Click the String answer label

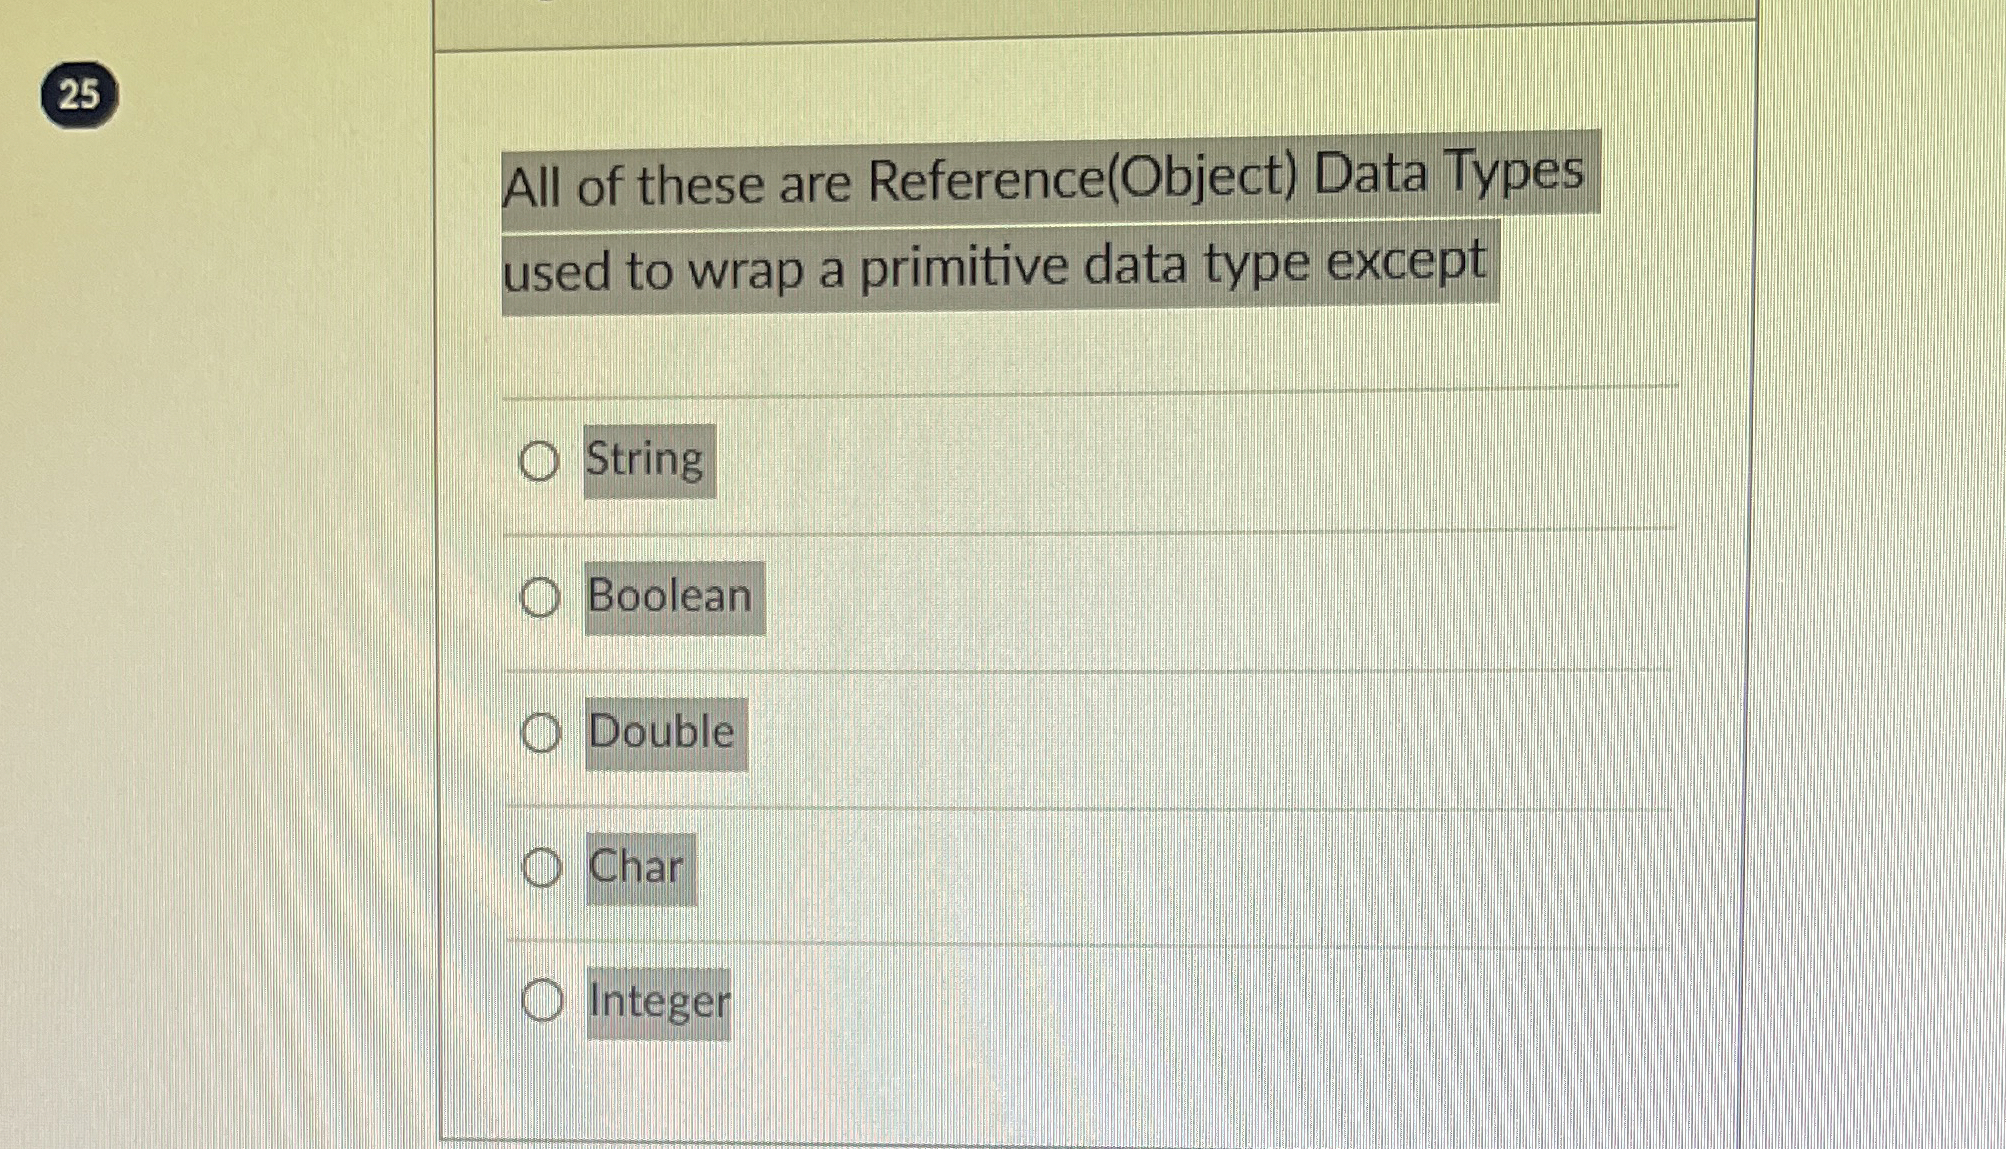pyautogui.click(x=643, y=460)
